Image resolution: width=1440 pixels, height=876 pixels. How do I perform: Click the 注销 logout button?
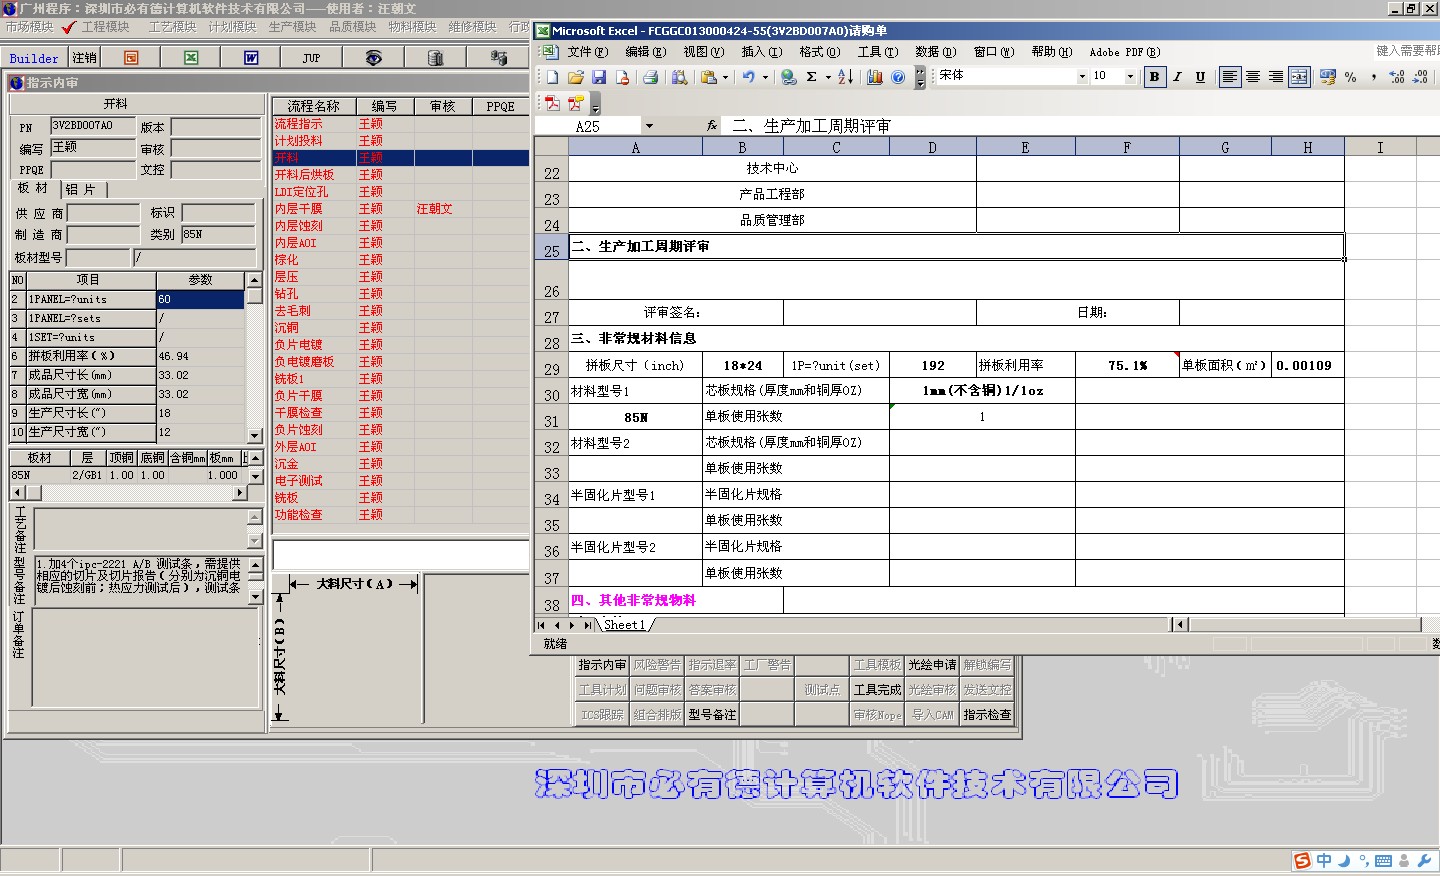[x=85, y=58]
